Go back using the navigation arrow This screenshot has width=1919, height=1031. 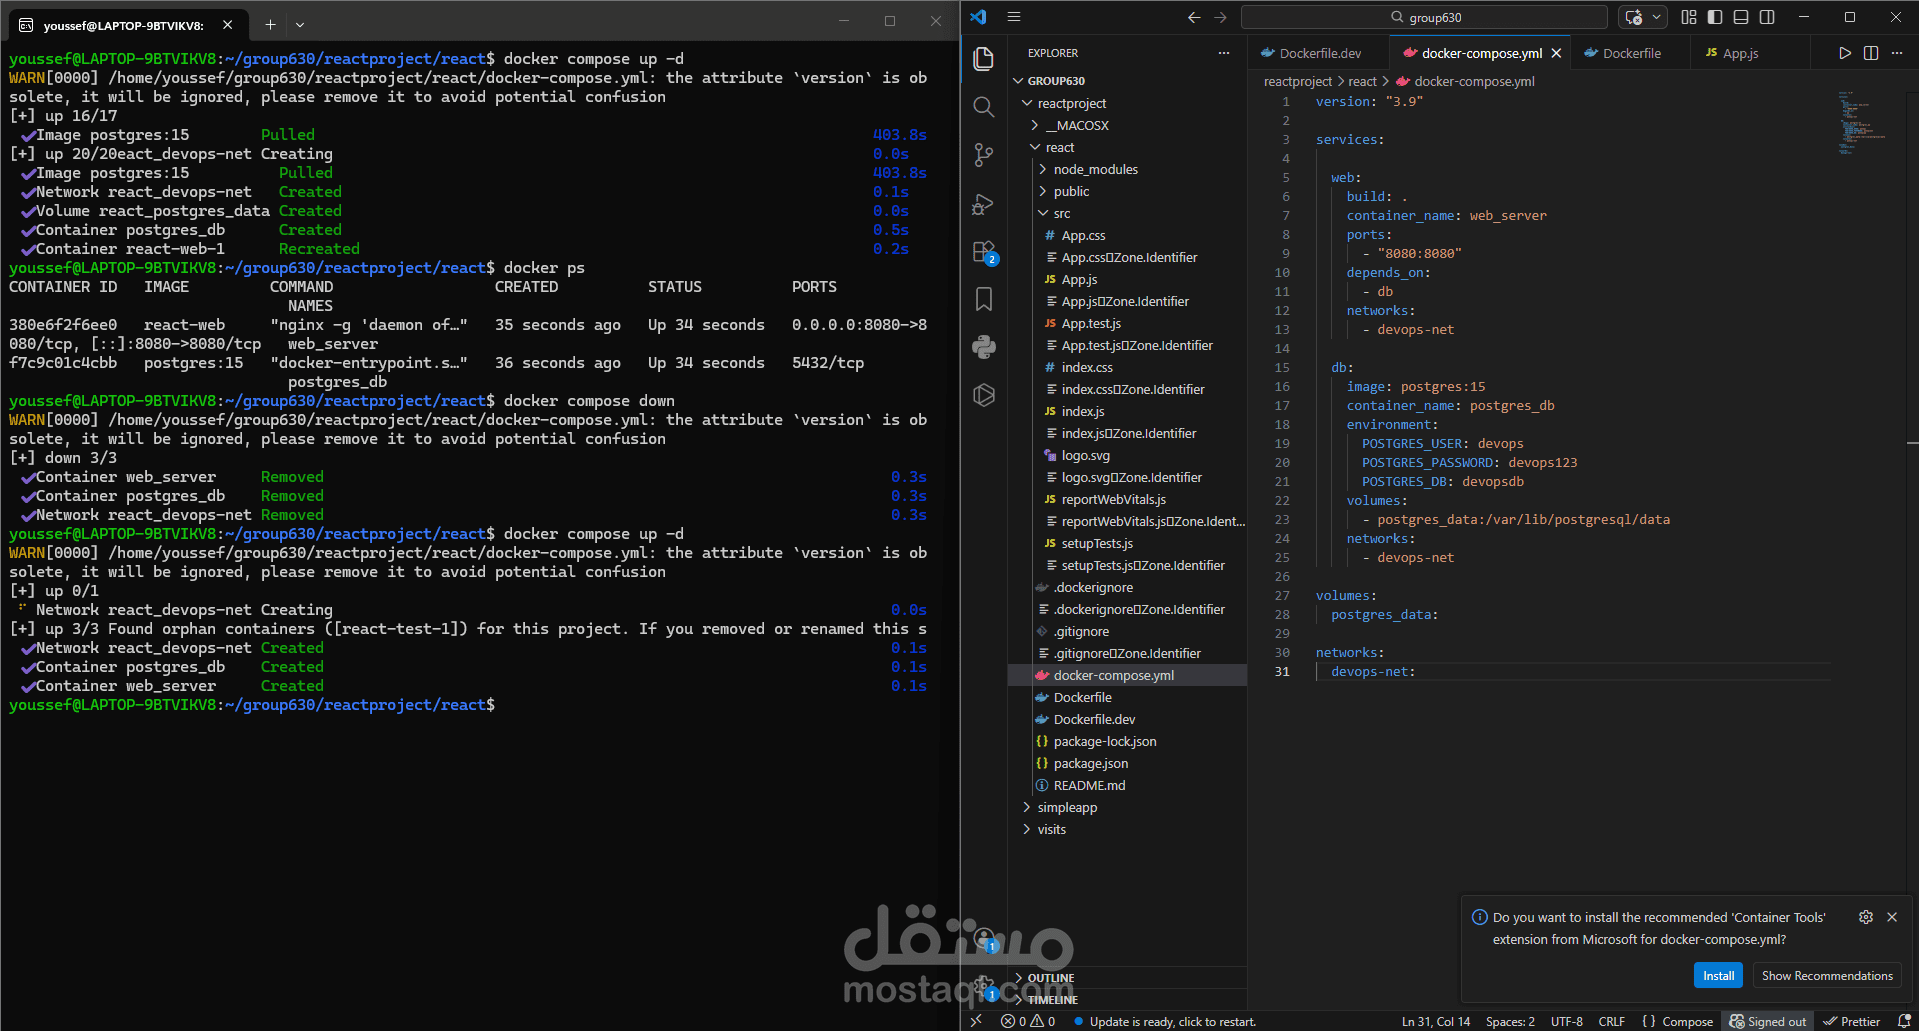coord(1194,17)
